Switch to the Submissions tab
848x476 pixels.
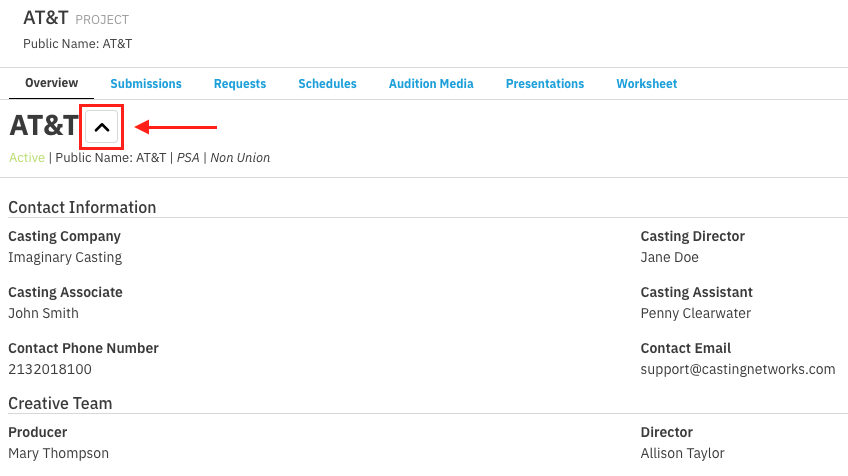[146, 84]
